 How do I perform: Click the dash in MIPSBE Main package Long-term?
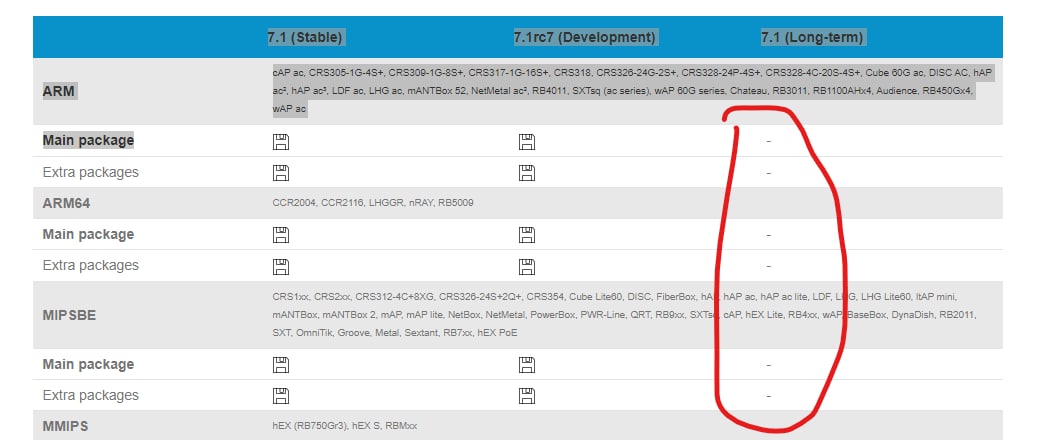(x=768, y=365)
